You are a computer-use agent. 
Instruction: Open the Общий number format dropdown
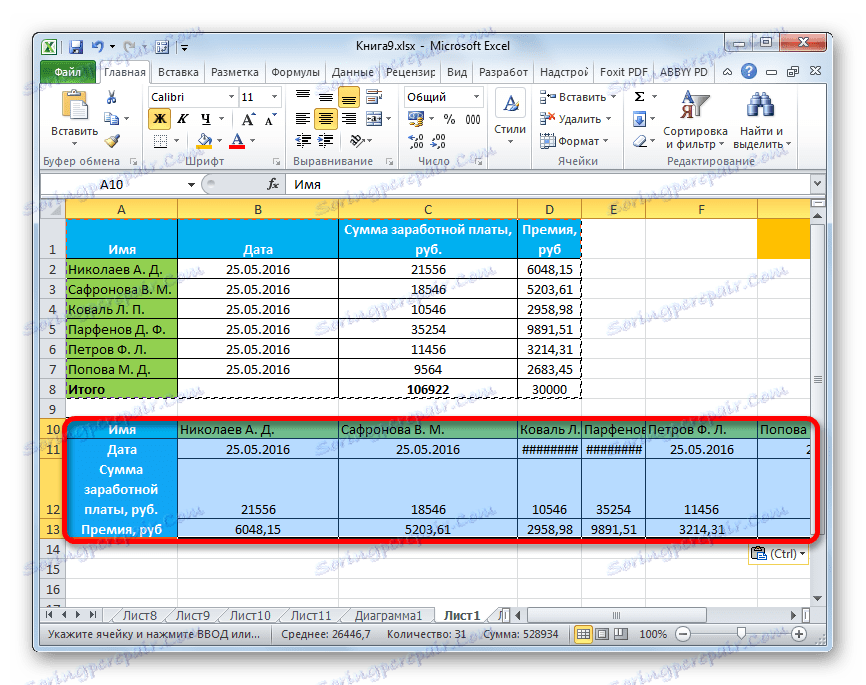tap(476, 97)
